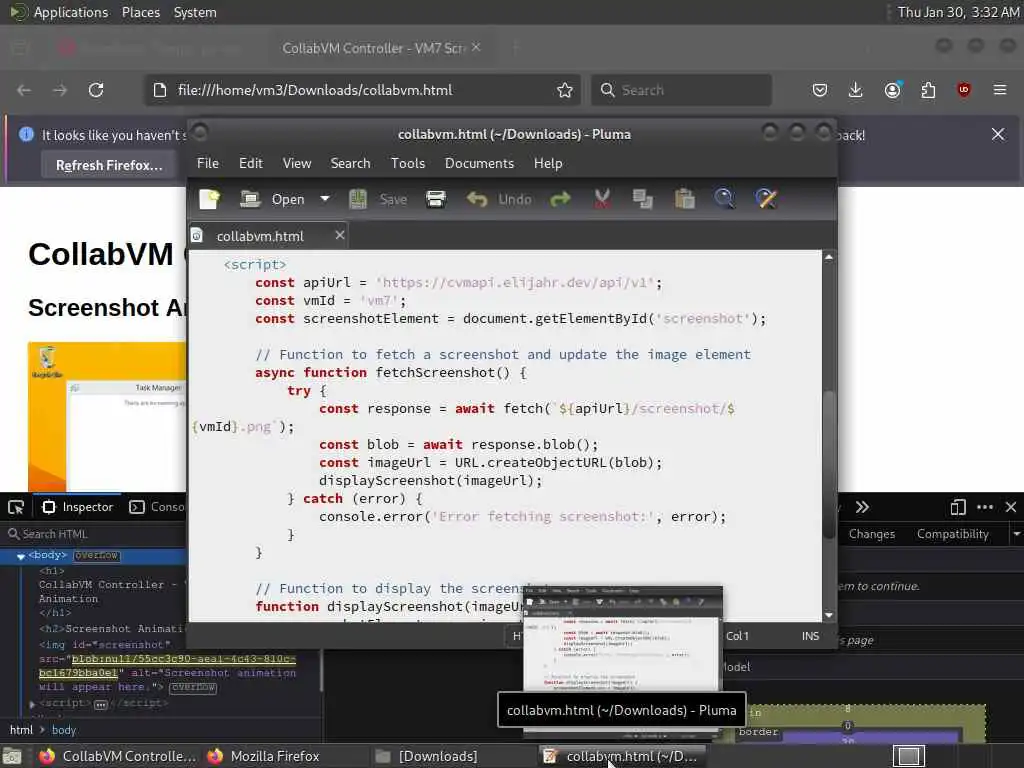Click the Redo arrow icon in Pluma

560,199
